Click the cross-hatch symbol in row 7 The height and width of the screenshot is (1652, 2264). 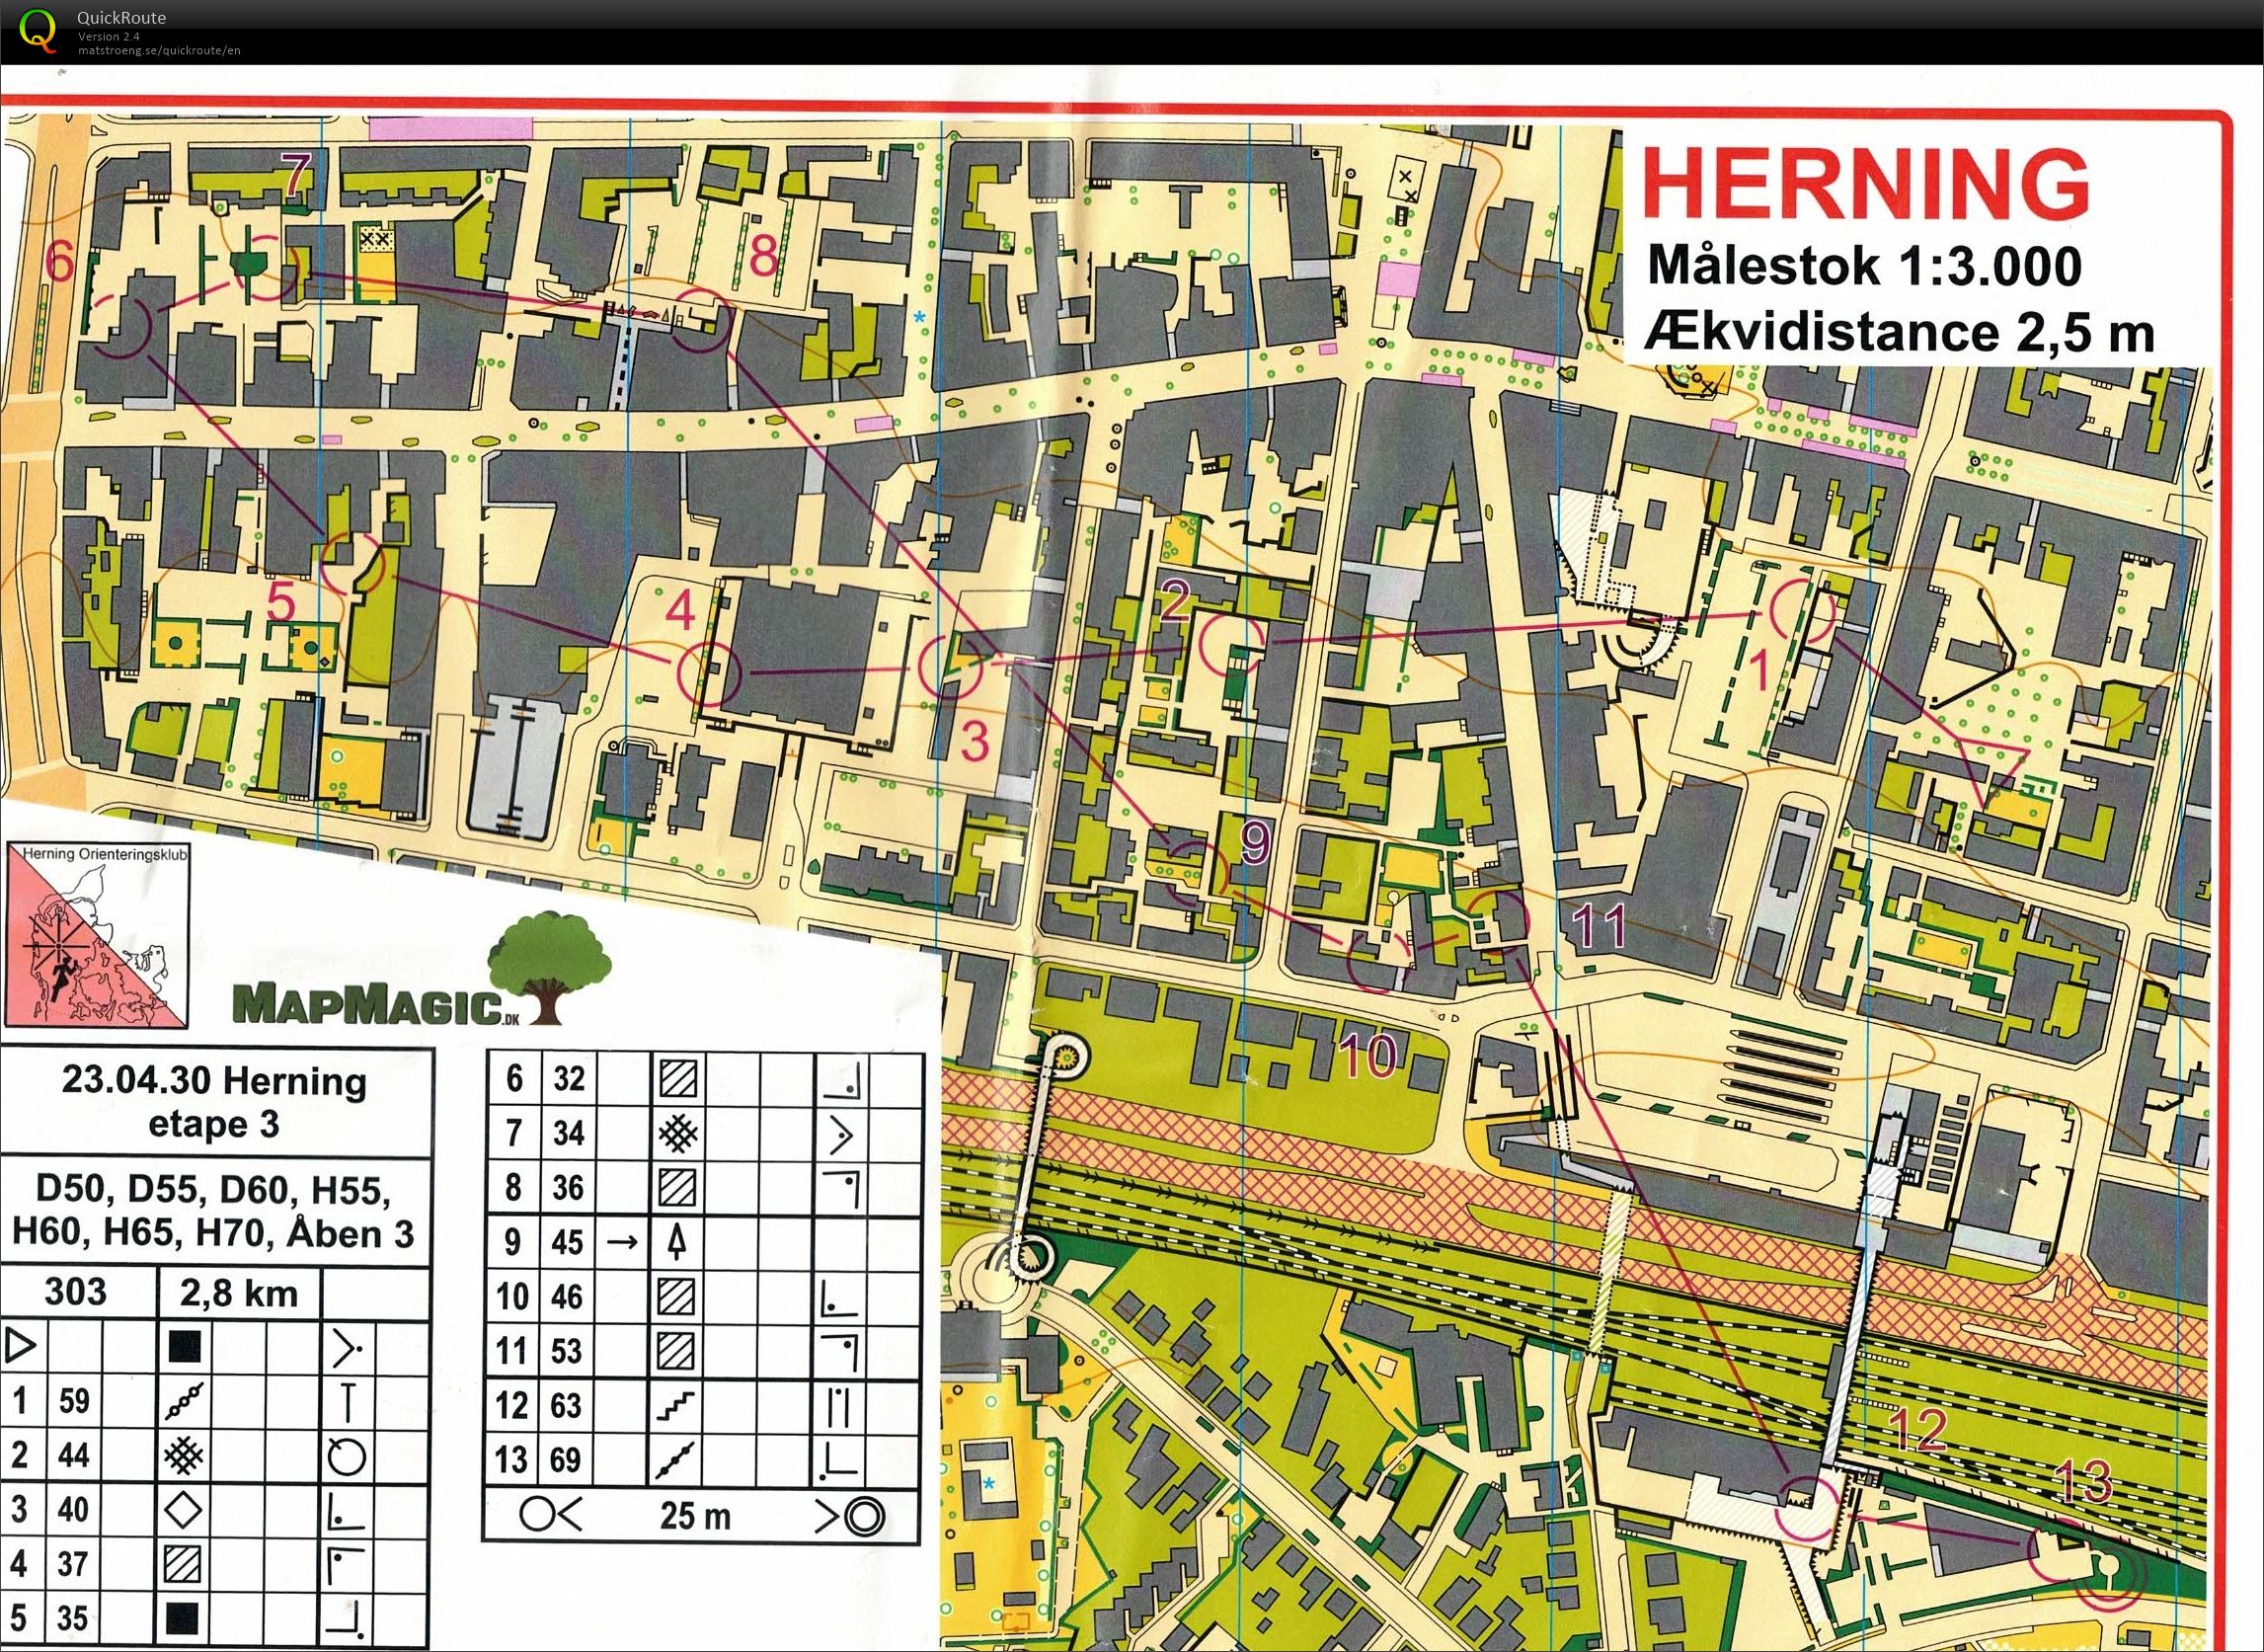[679, 1133]
